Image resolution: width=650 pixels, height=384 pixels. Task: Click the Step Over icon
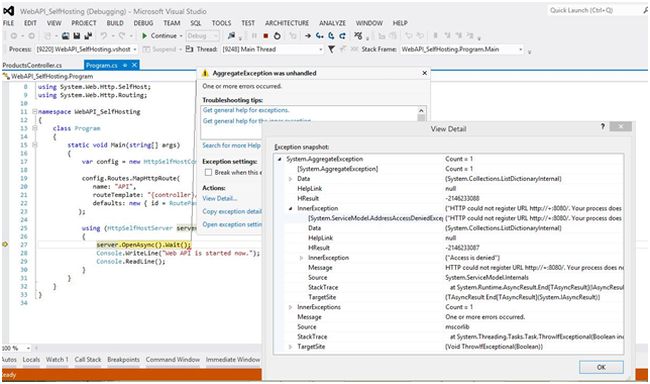(331, 36)
